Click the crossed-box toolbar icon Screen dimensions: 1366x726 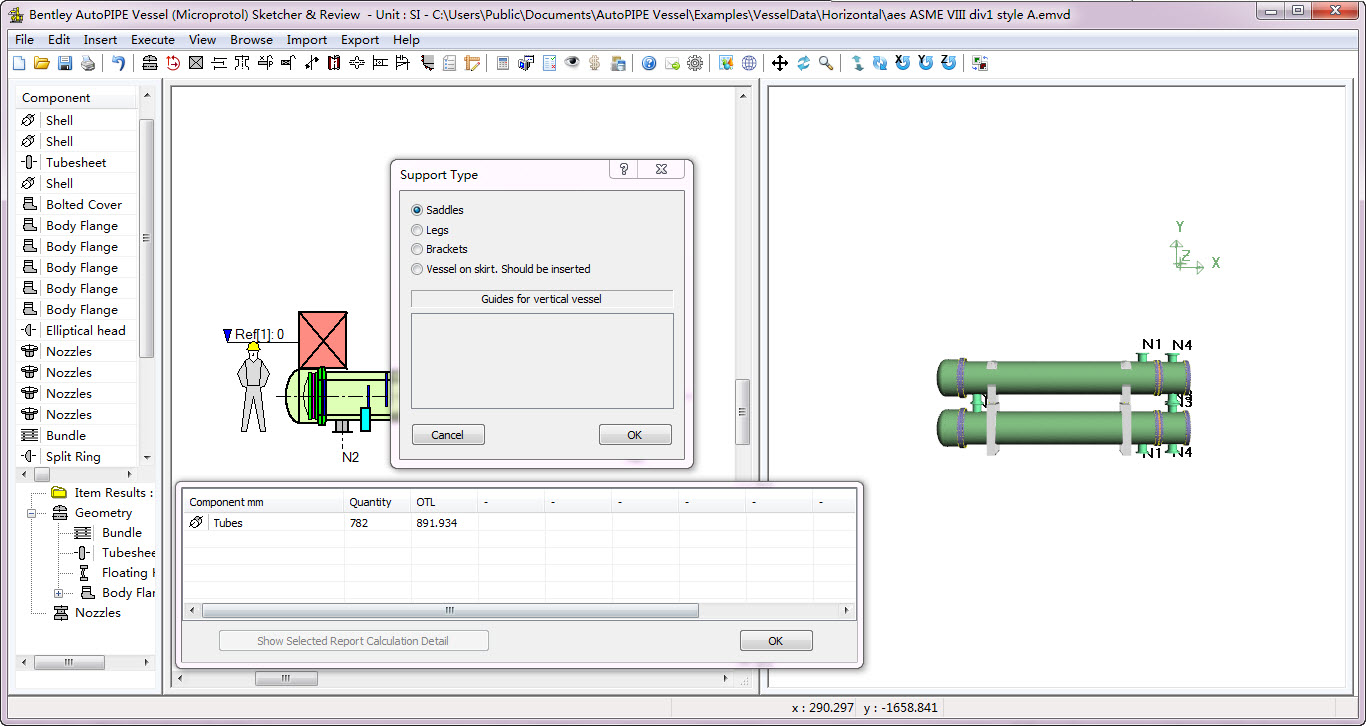click(x=196, y=63)
